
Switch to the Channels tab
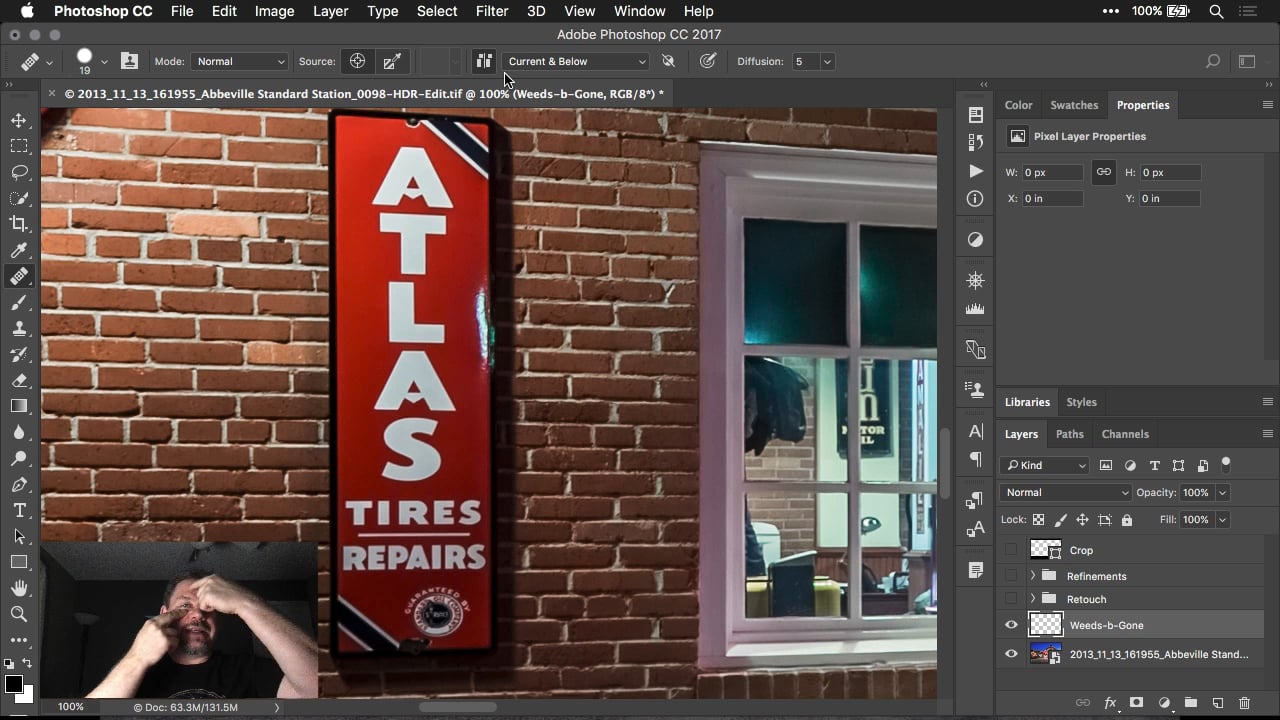tap(1125, 434)
